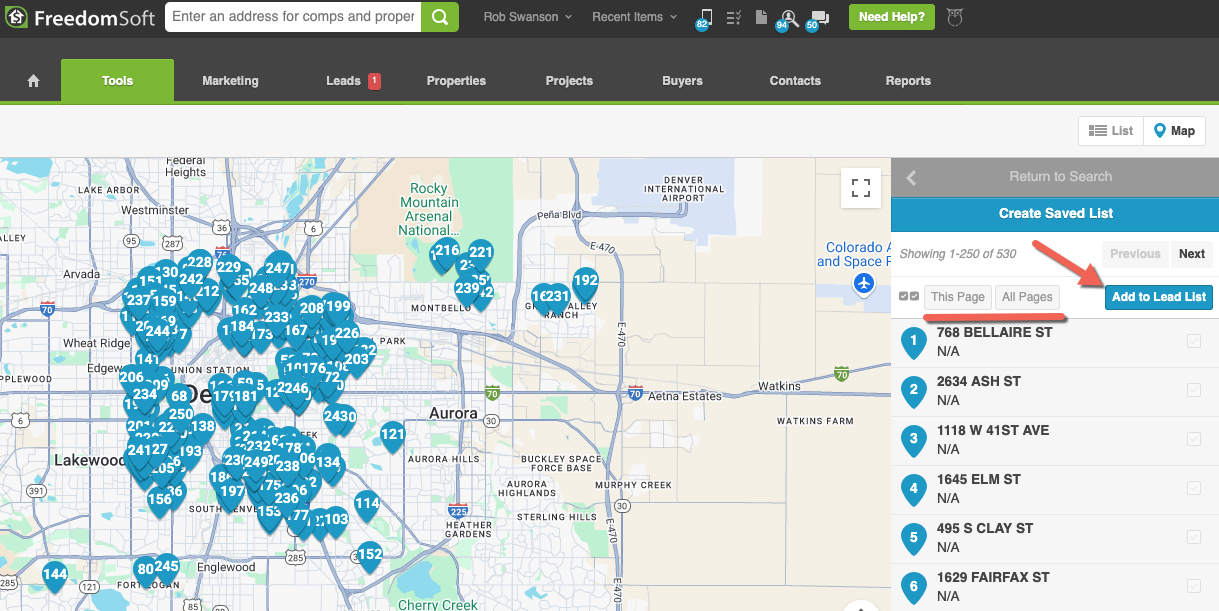The width and height of the screenshot is (1219, 611).
Task: Open the task checklist icon in header
Action: click(733, 17)
